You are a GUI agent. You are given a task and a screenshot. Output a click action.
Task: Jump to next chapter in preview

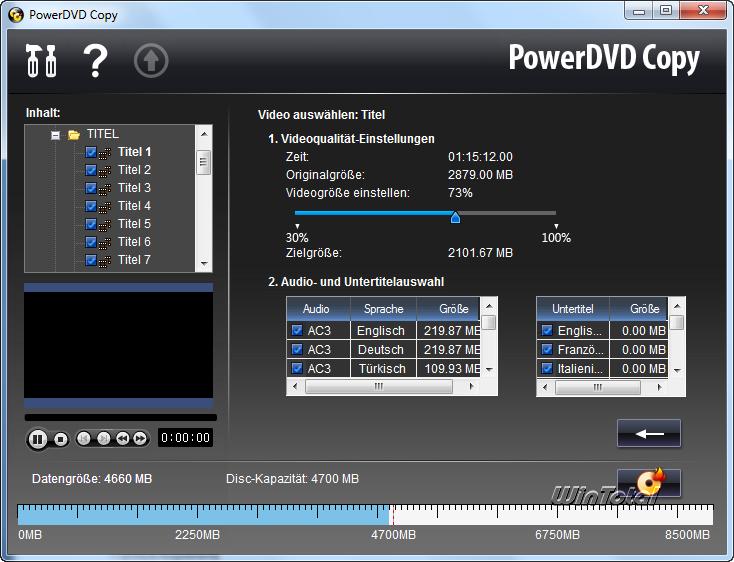pos(103,438)
